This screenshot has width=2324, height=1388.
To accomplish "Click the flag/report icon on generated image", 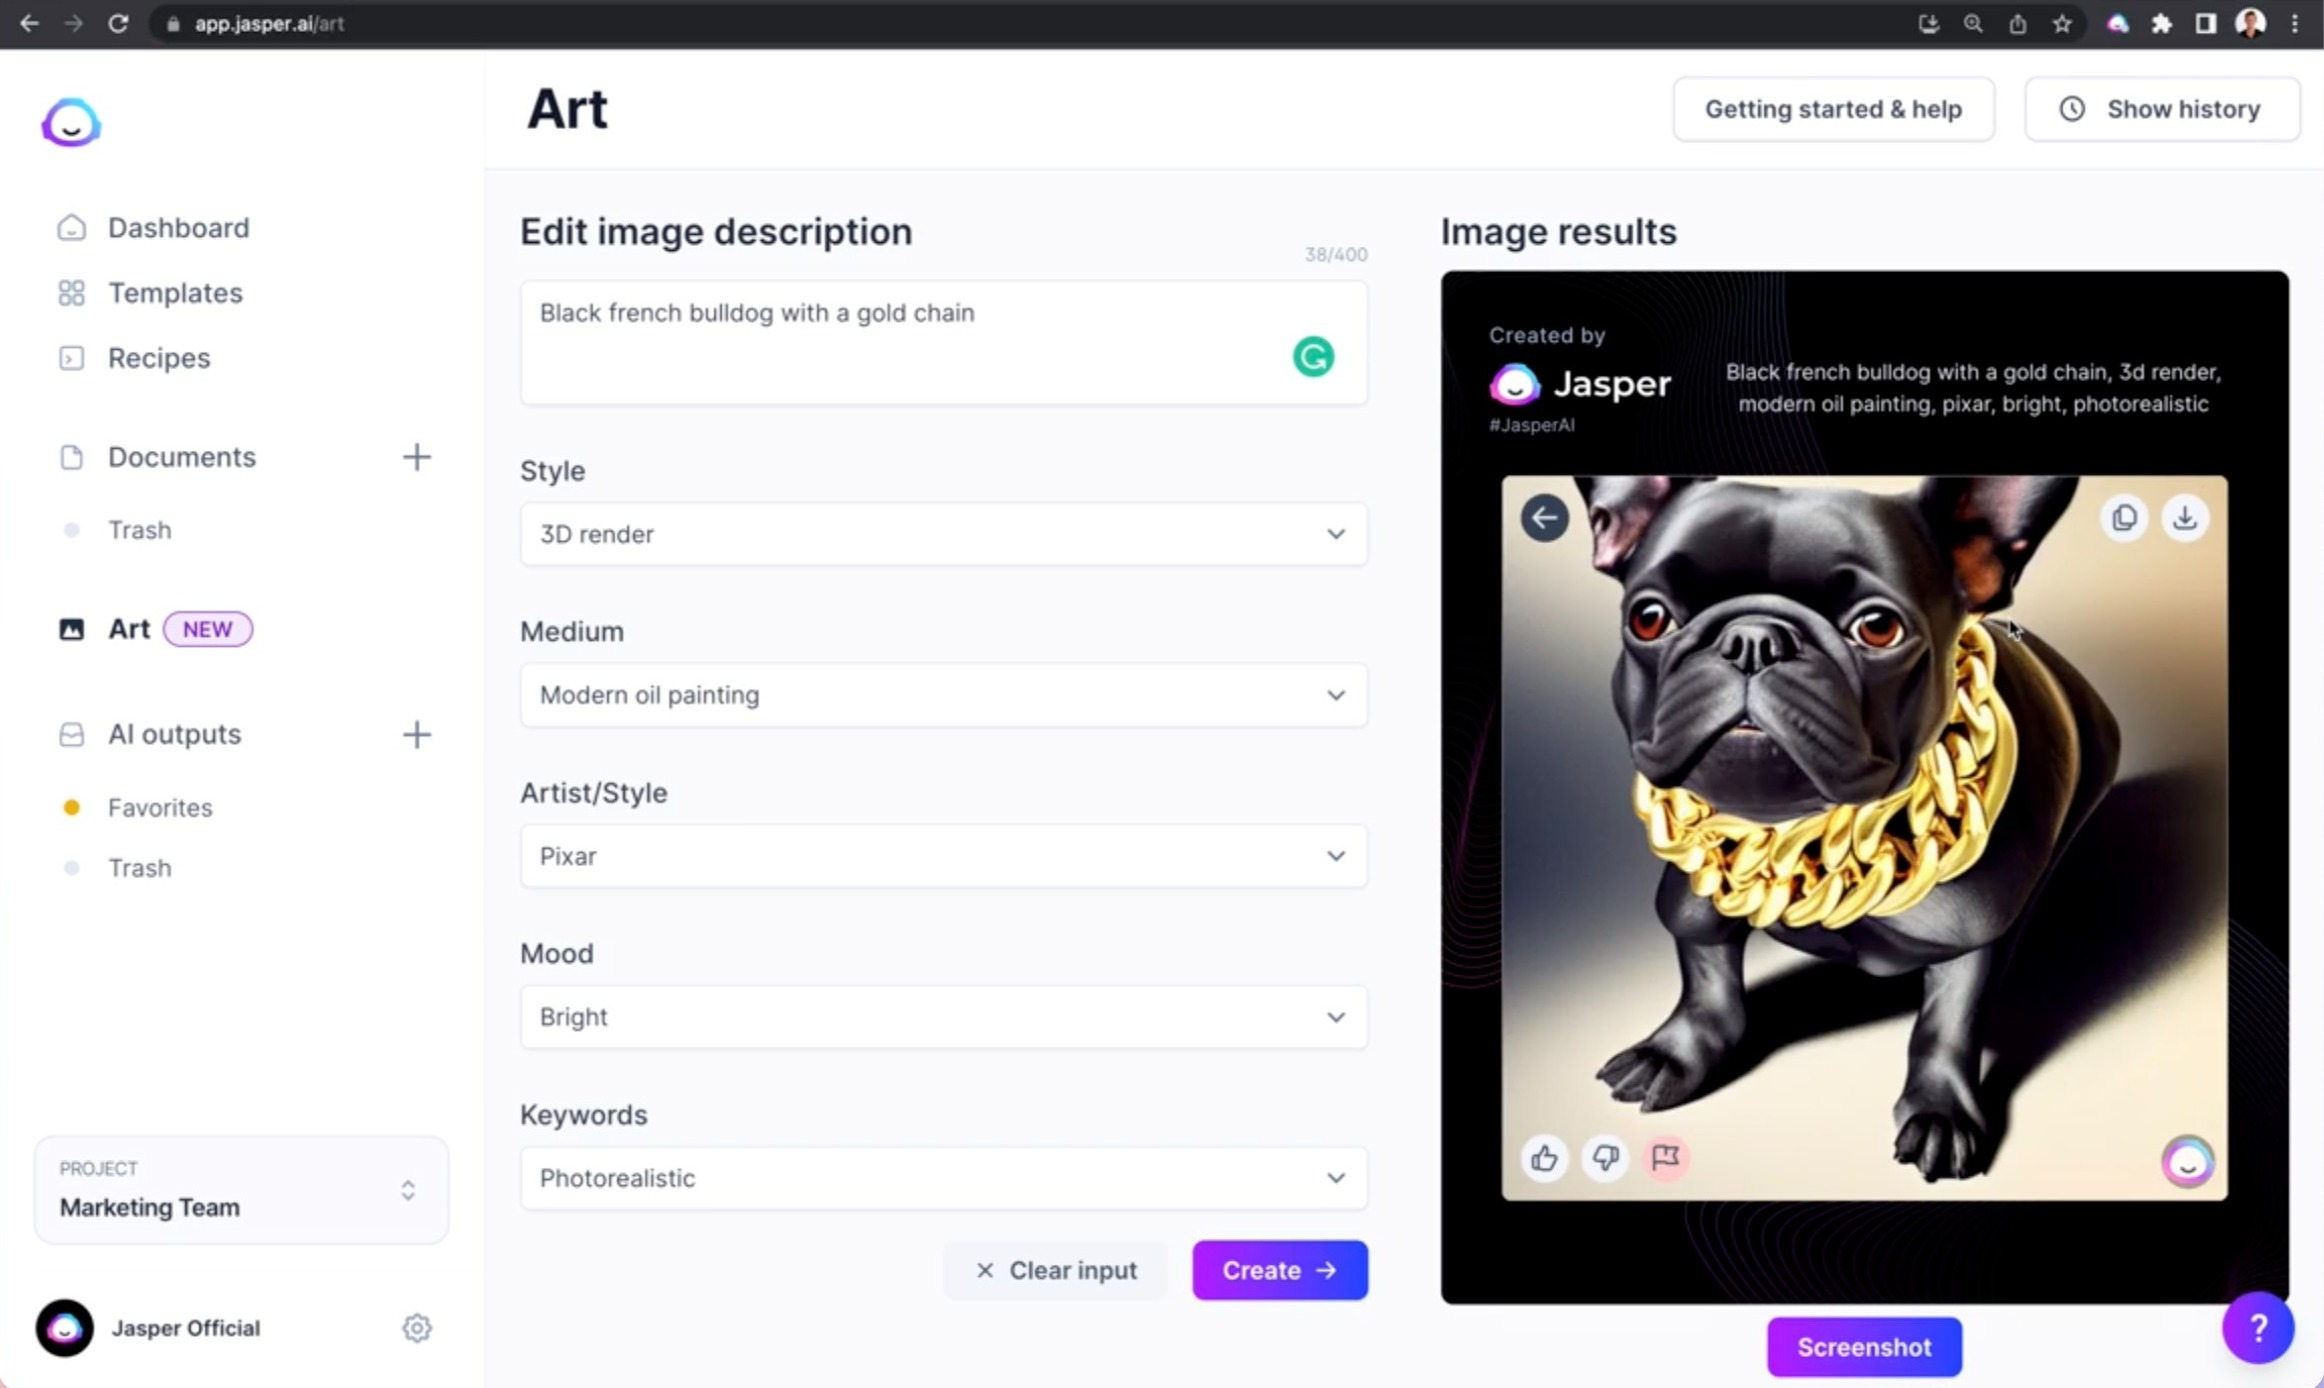I will [1667, 1158].
